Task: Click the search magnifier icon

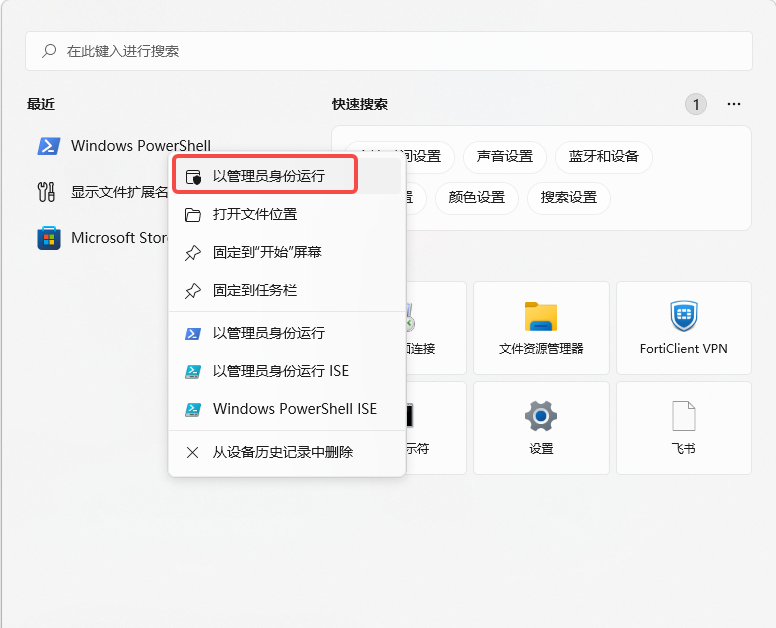Action: click(x=49, y=51)
